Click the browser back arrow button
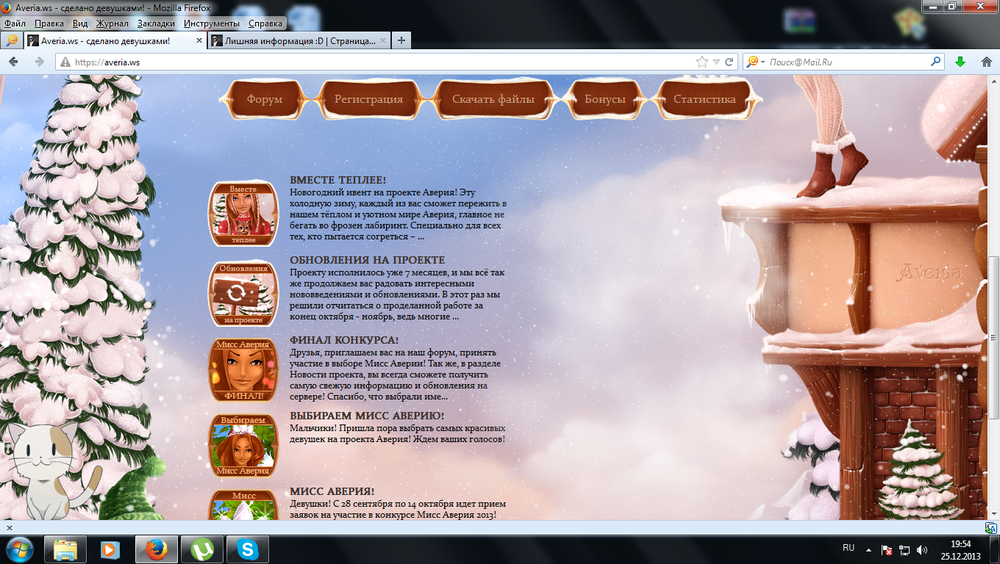The image size is (1000, 564). [14, 62]
